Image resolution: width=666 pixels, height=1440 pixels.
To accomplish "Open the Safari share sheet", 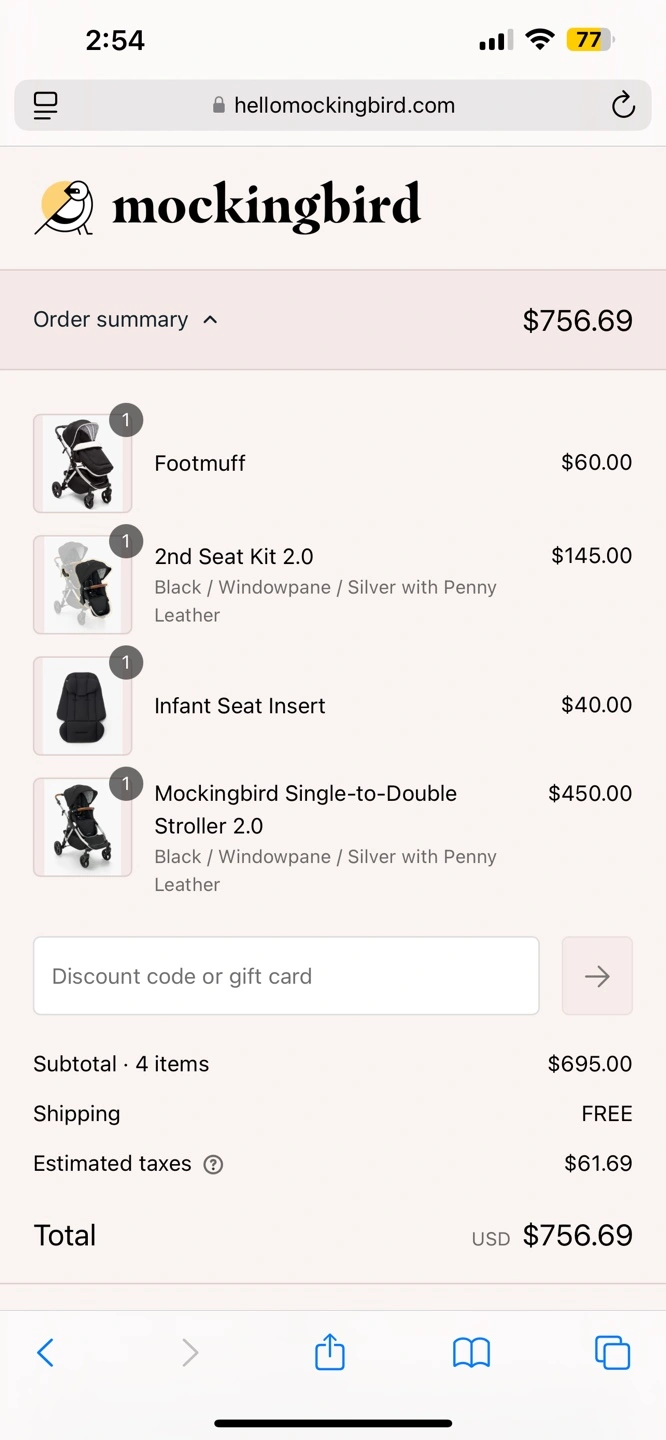I will (x=330, y=1353).
